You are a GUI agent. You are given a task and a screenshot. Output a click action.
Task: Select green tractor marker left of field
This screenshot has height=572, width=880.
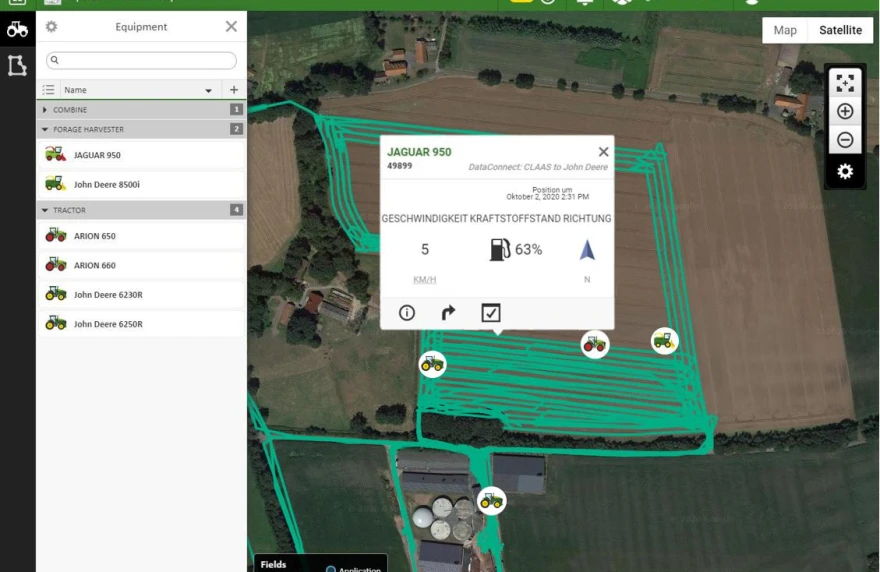click(x=433, y=364)
